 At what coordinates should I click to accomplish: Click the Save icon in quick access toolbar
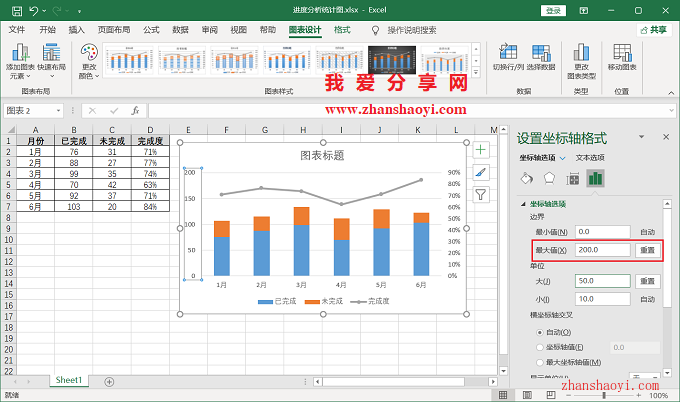click(x=16, y=10)
